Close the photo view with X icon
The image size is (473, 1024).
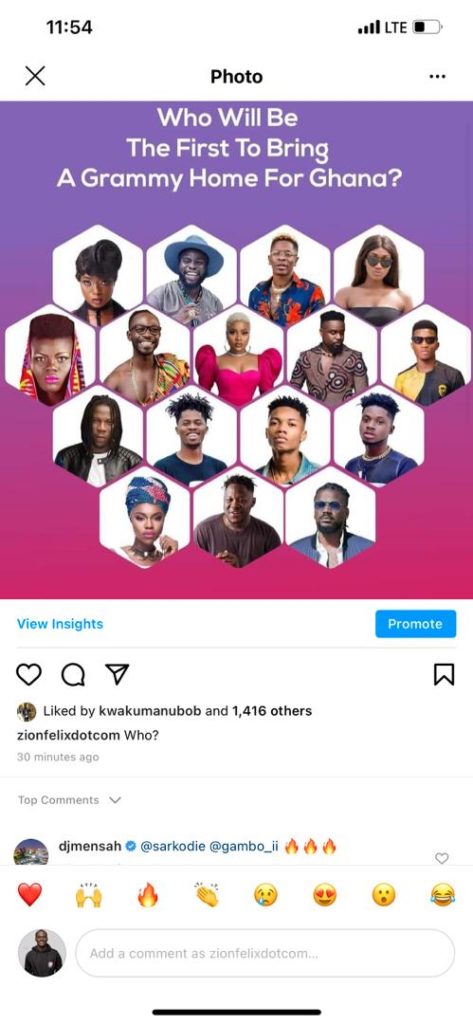click(x=35, y=76)
